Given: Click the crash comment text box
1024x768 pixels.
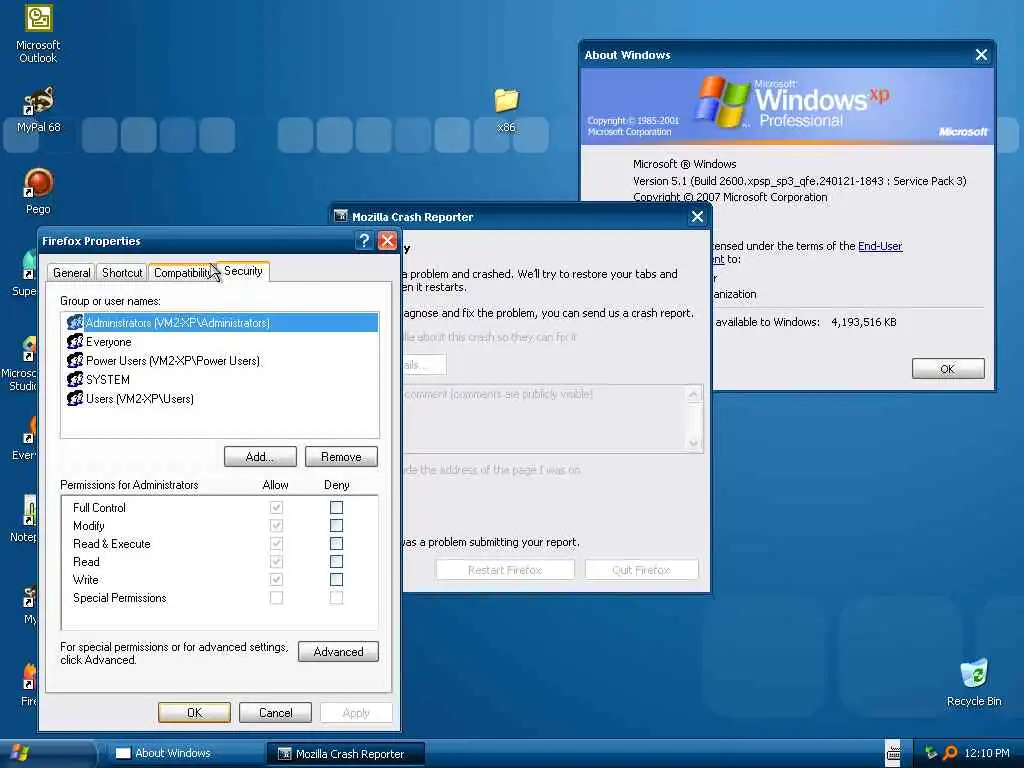Looking at the screenshot, I should coord(542,419).
